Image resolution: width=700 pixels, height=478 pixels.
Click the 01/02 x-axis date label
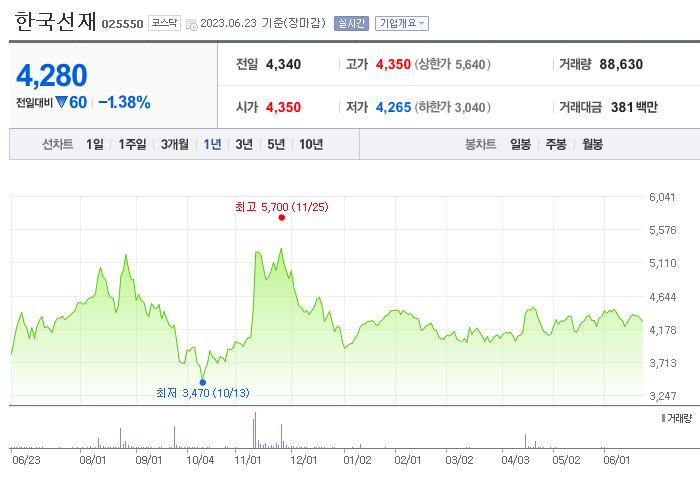pyautogui.click(x=357, y=460)
